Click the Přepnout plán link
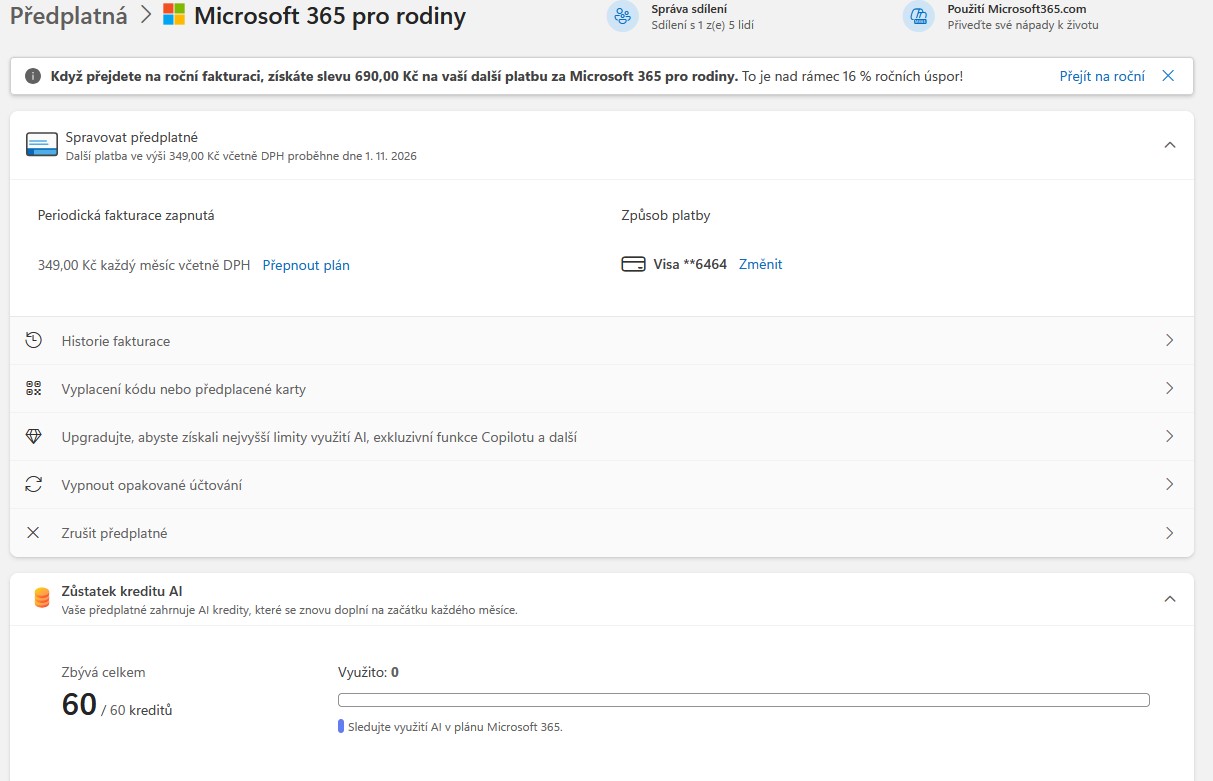 [x=306, y=265]
